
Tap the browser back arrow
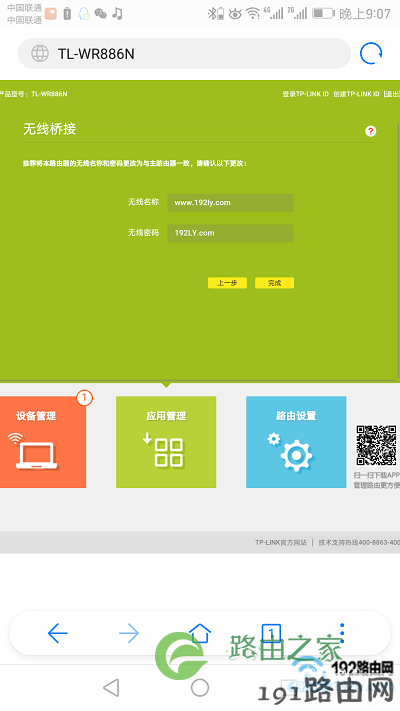(58, 633)
